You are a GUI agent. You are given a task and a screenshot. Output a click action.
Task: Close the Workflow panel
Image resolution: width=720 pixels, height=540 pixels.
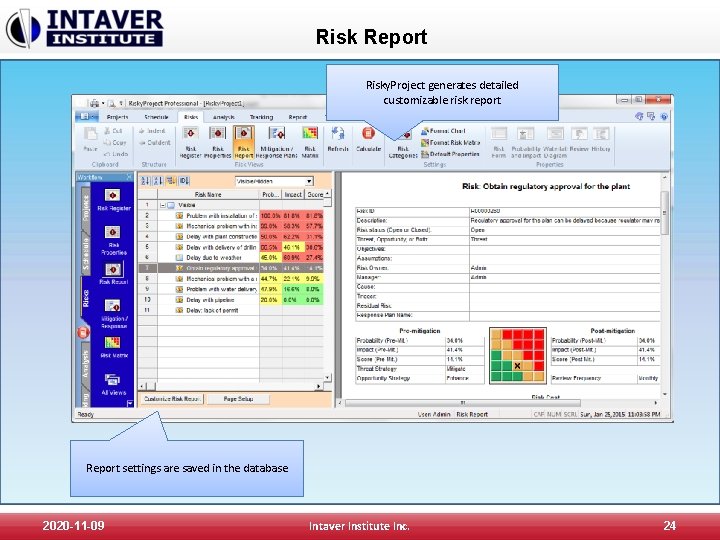(x=129, y=177)
